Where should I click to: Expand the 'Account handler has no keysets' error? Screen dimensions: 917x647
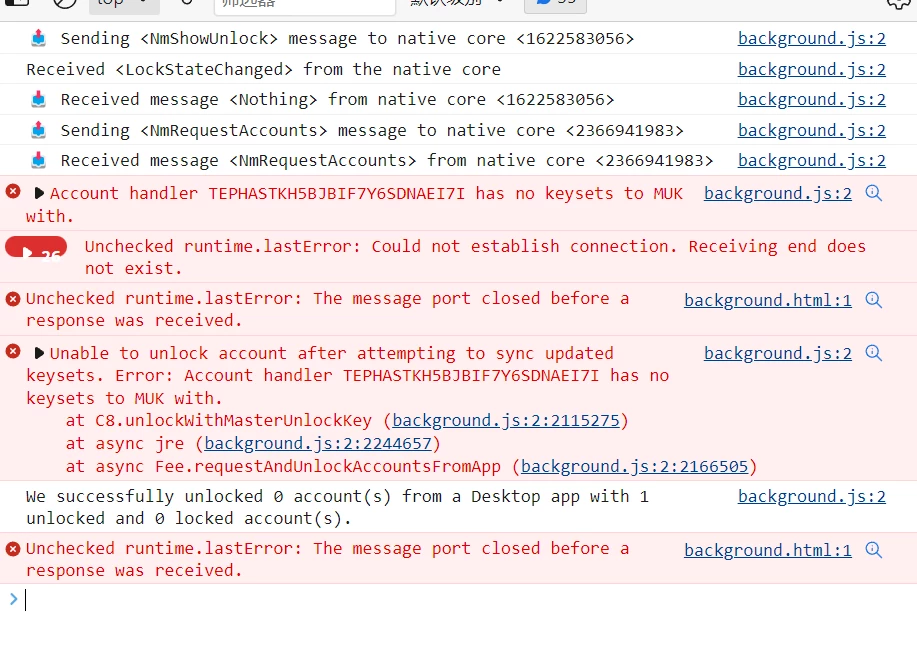[x=39, y=193]
